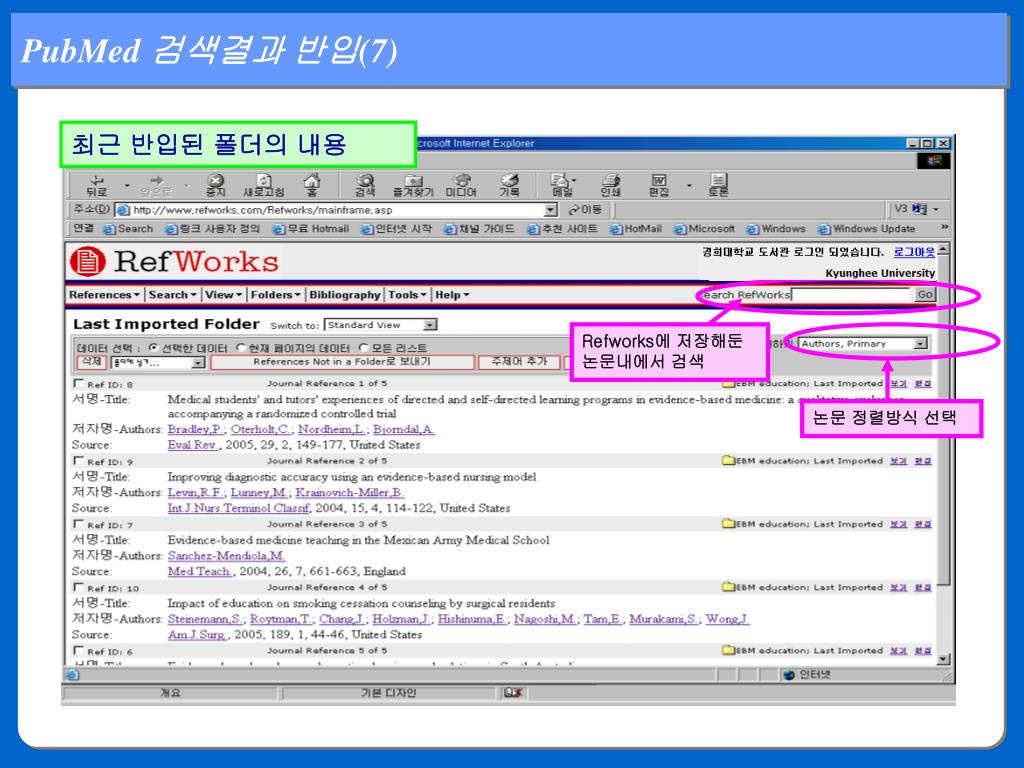
Task: Open author link Bradley,P.
Action: [195, 429]
